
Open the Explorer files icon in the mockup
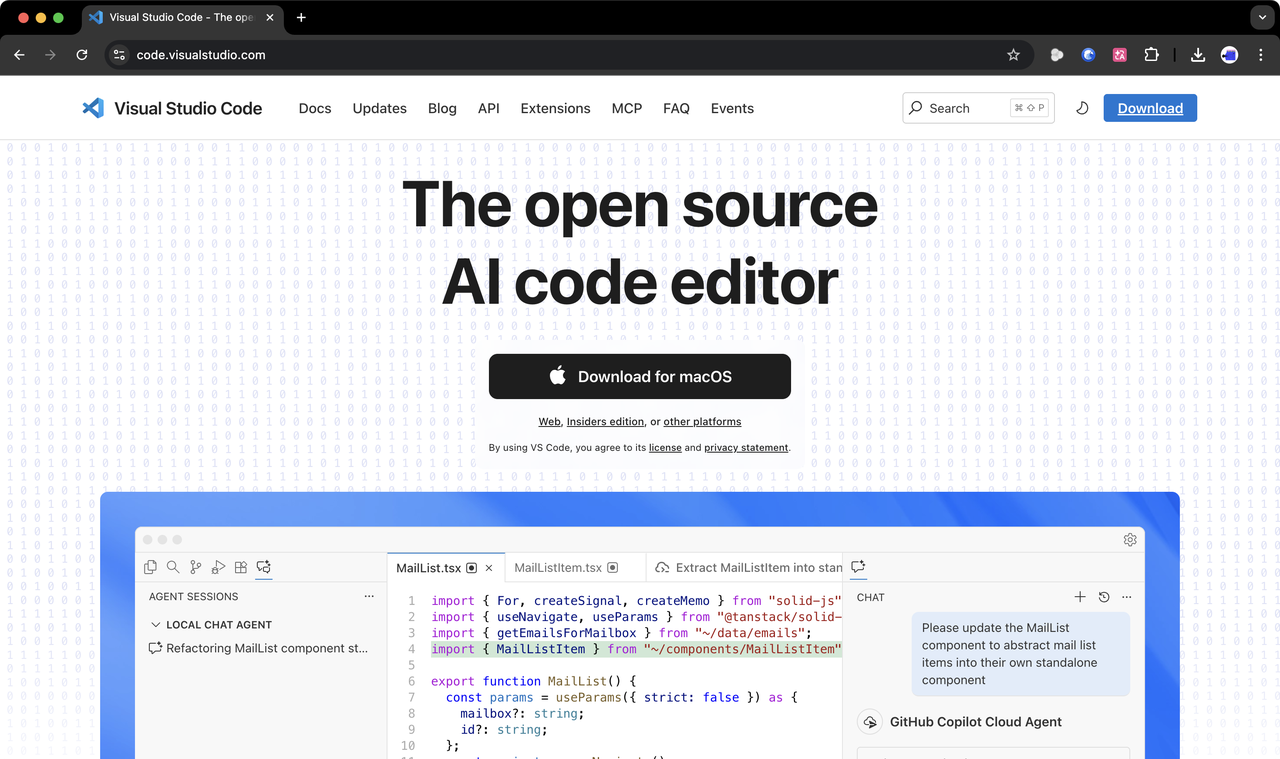click(x=150, y=567)
